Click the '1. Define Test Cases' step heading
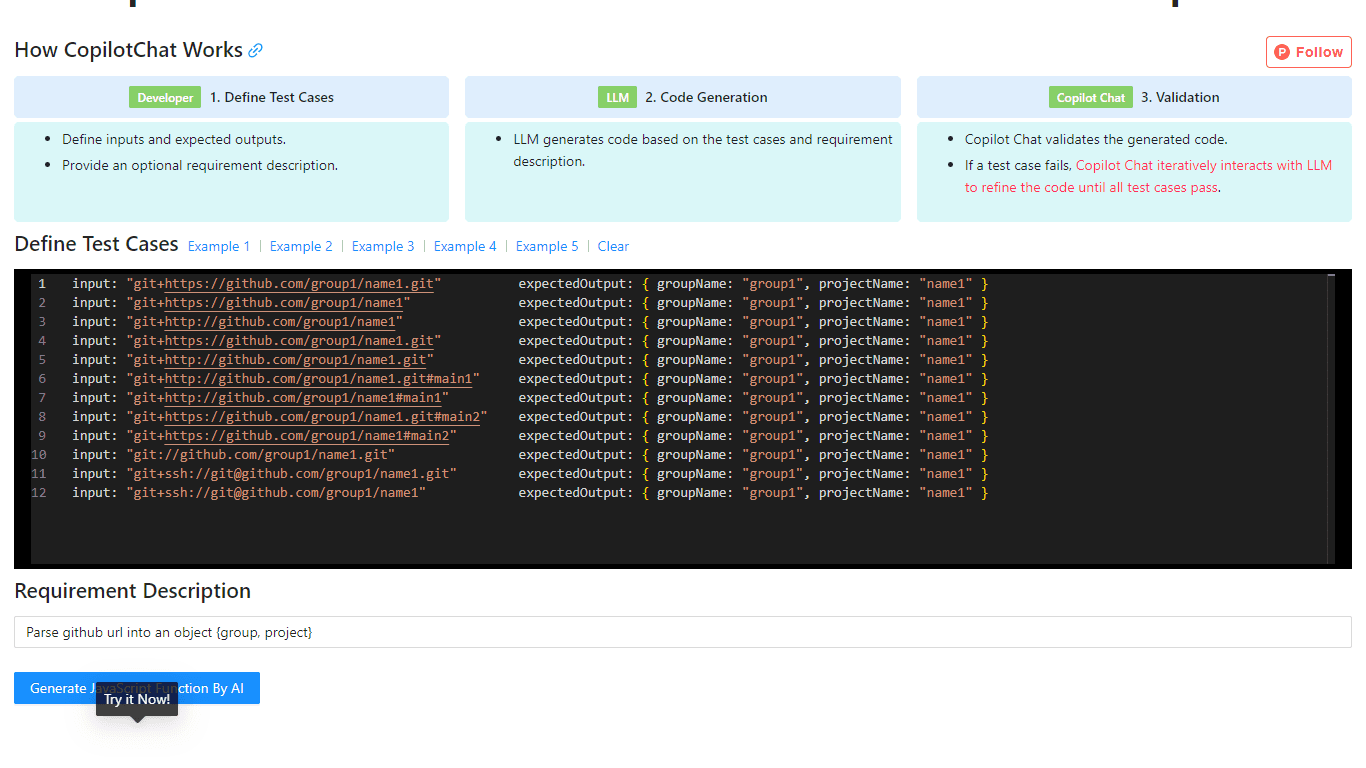 coord(272,97)
